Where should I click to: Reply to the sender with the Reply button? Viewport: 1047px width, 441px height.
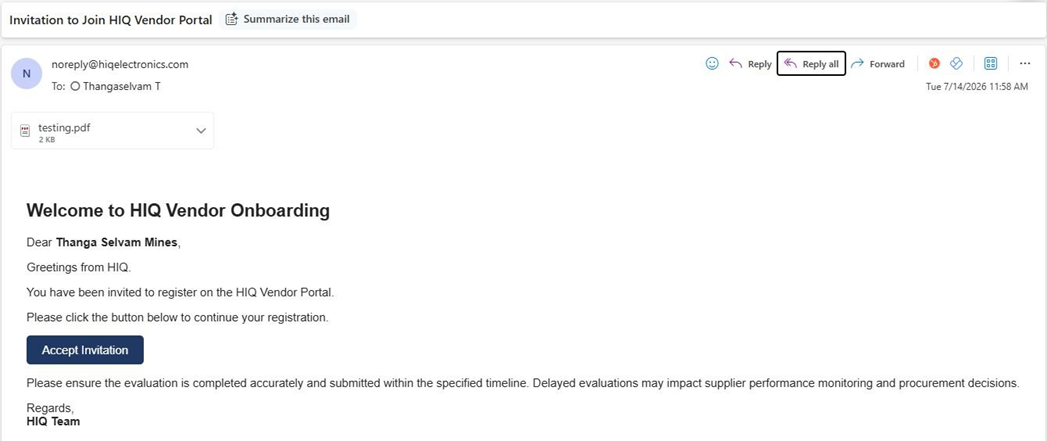(750, 63)
